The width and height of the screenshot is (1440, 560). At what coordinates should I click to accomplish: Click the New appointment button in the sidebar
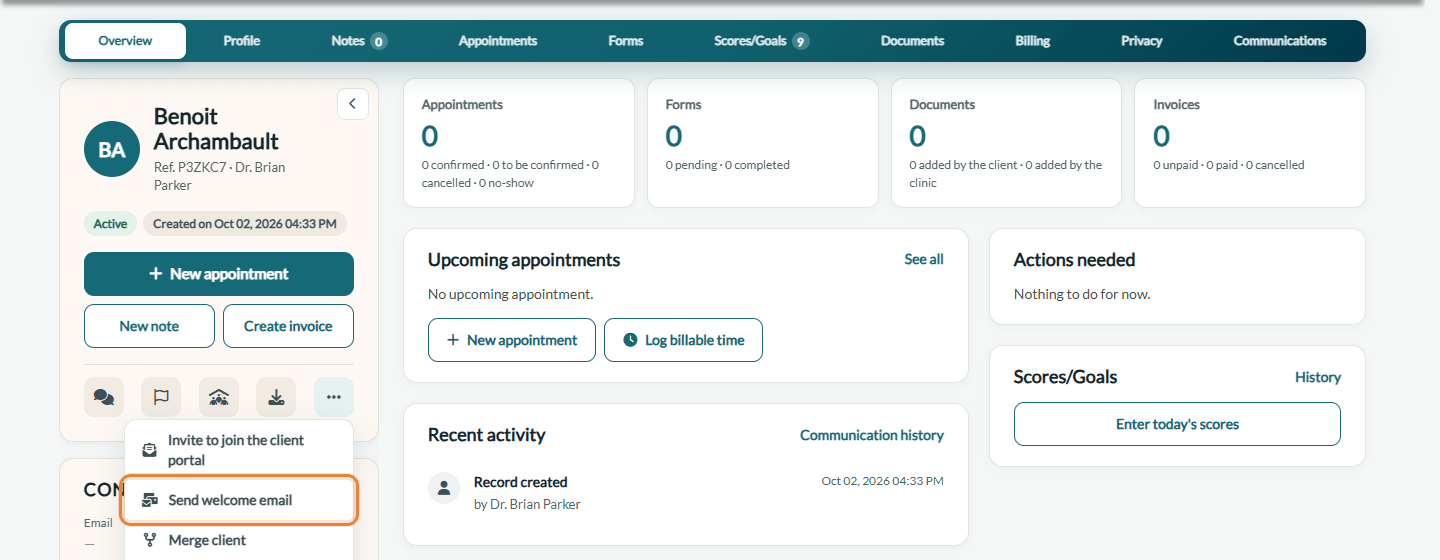219,274
